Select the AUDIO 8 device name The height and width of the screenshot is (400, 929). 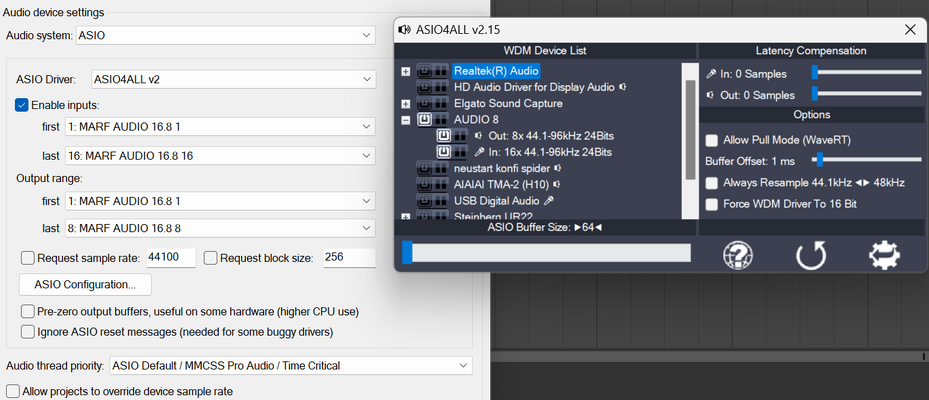click(476, 120)
